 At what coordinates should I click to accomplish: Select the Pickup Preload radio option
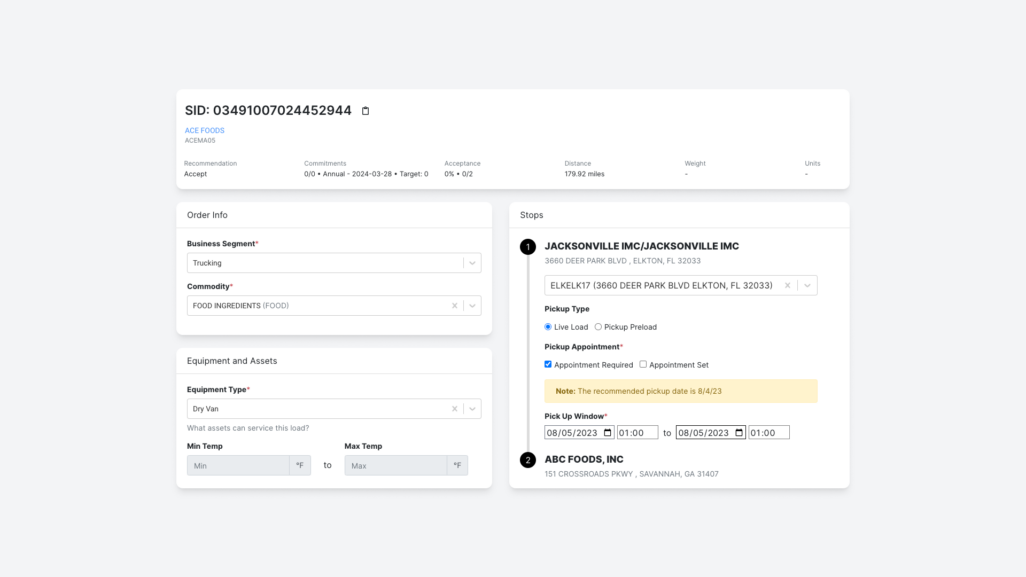pyautogui.click(x=598, y=327)
